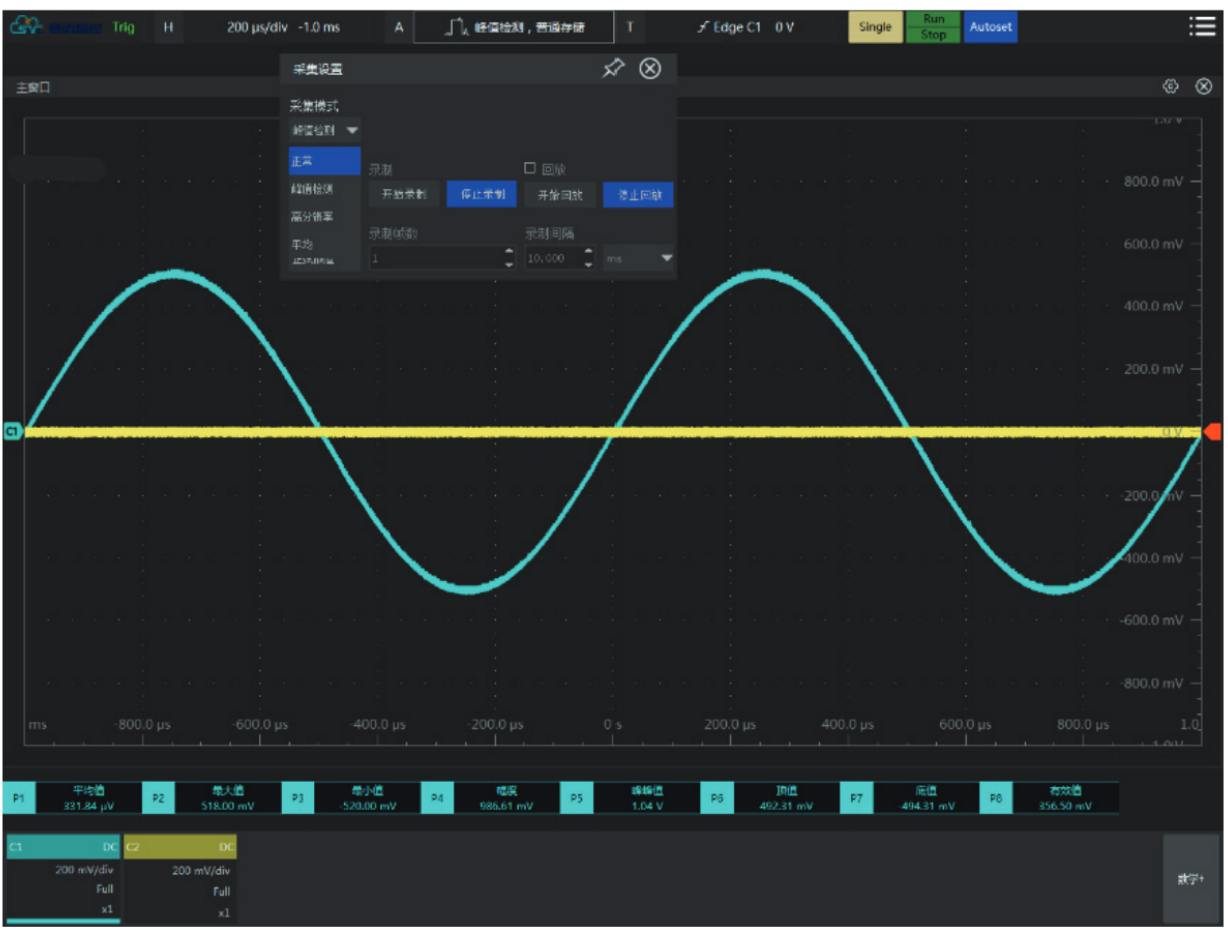Open main window settings gear icon
This screenshot has width=1228, height=930.
(x=1170, y=88)
